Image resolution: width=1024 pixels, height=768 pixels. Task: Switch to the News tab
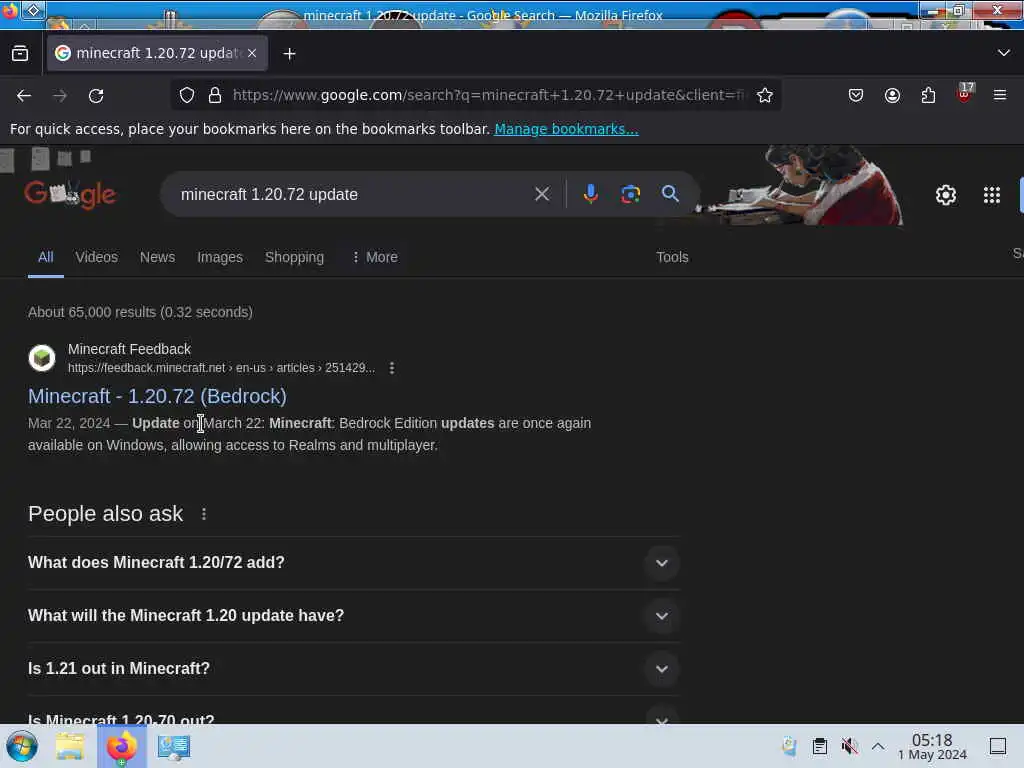157,257
